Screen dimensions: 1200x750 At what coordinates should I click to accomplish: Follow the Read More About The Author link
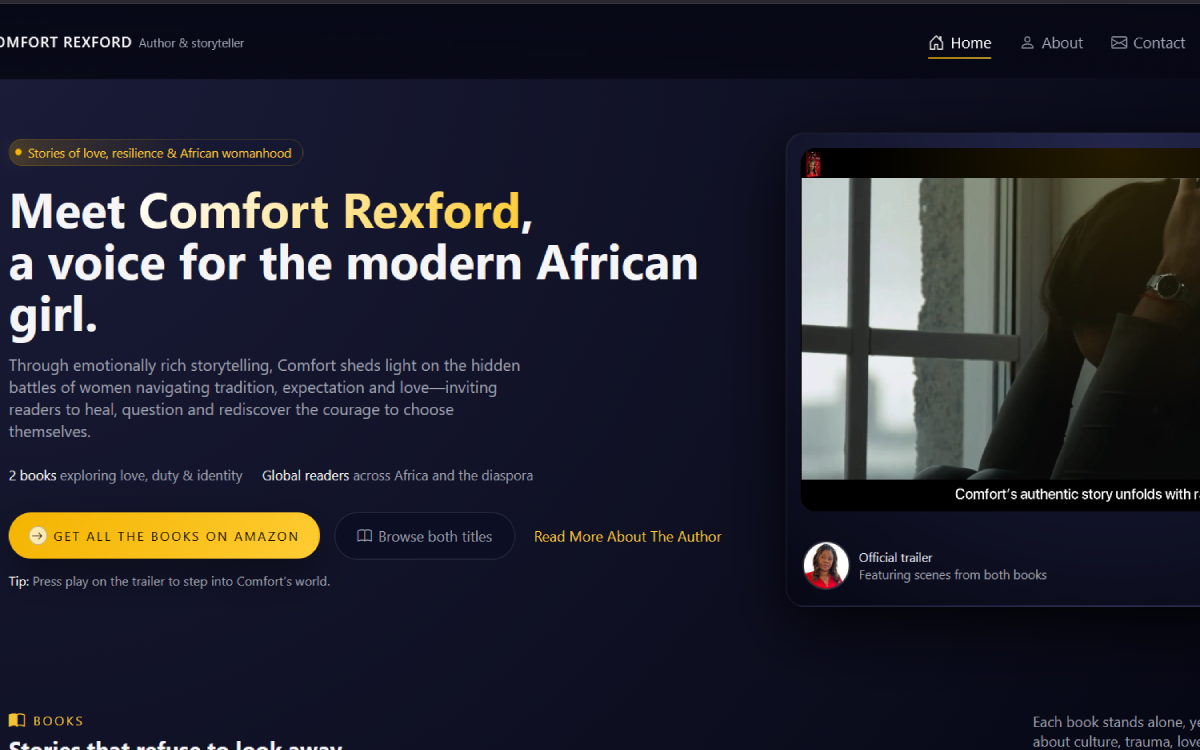pyautogui.click(x=627, y=536)
